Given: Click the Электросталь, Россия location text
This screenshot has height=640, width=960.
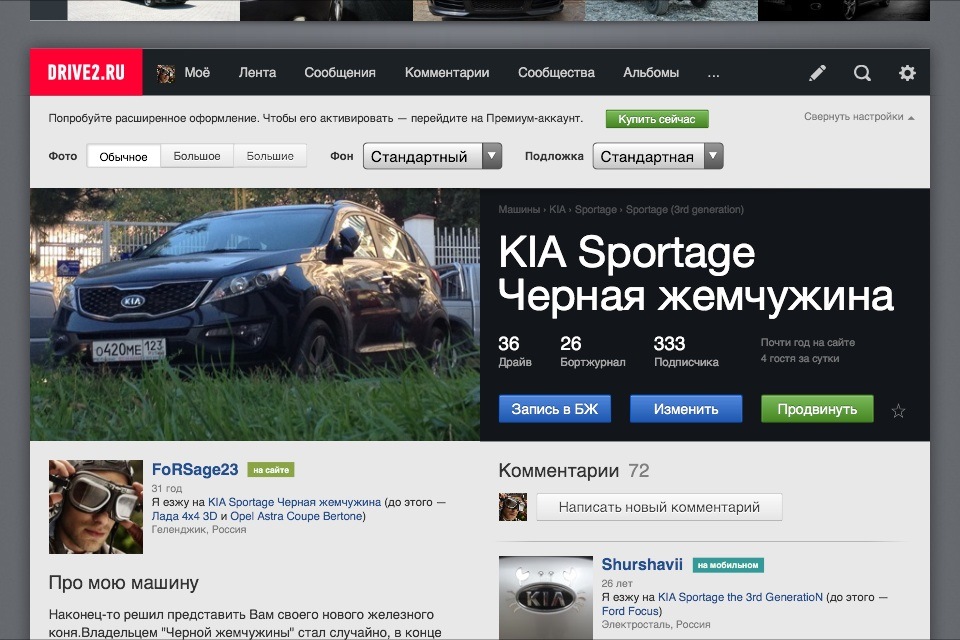Looking at the screenshot, I should (656, 625).
